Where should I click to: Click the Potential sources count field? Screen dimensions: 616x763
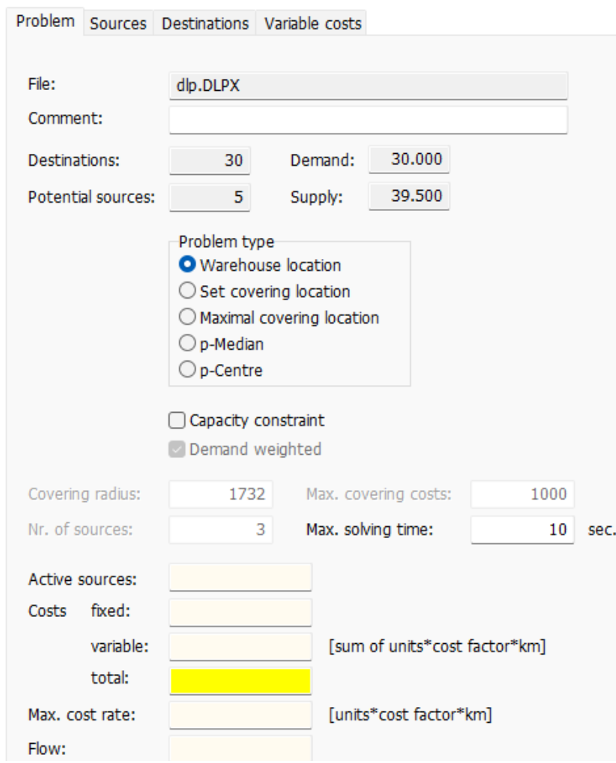pos(209,197)
